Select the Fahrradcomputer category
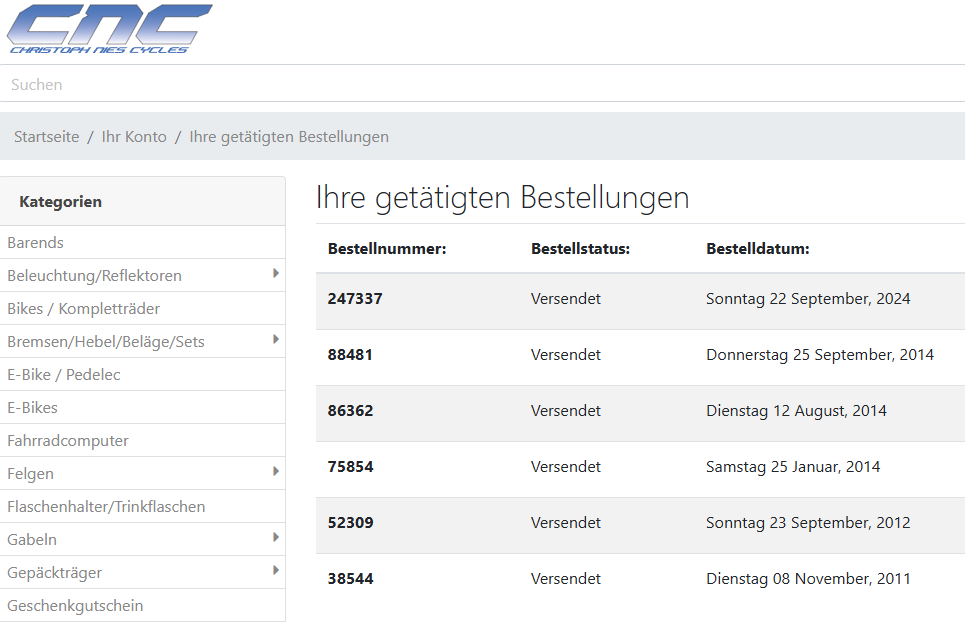The width and height of the screenshot is (965, 622). 68,441
